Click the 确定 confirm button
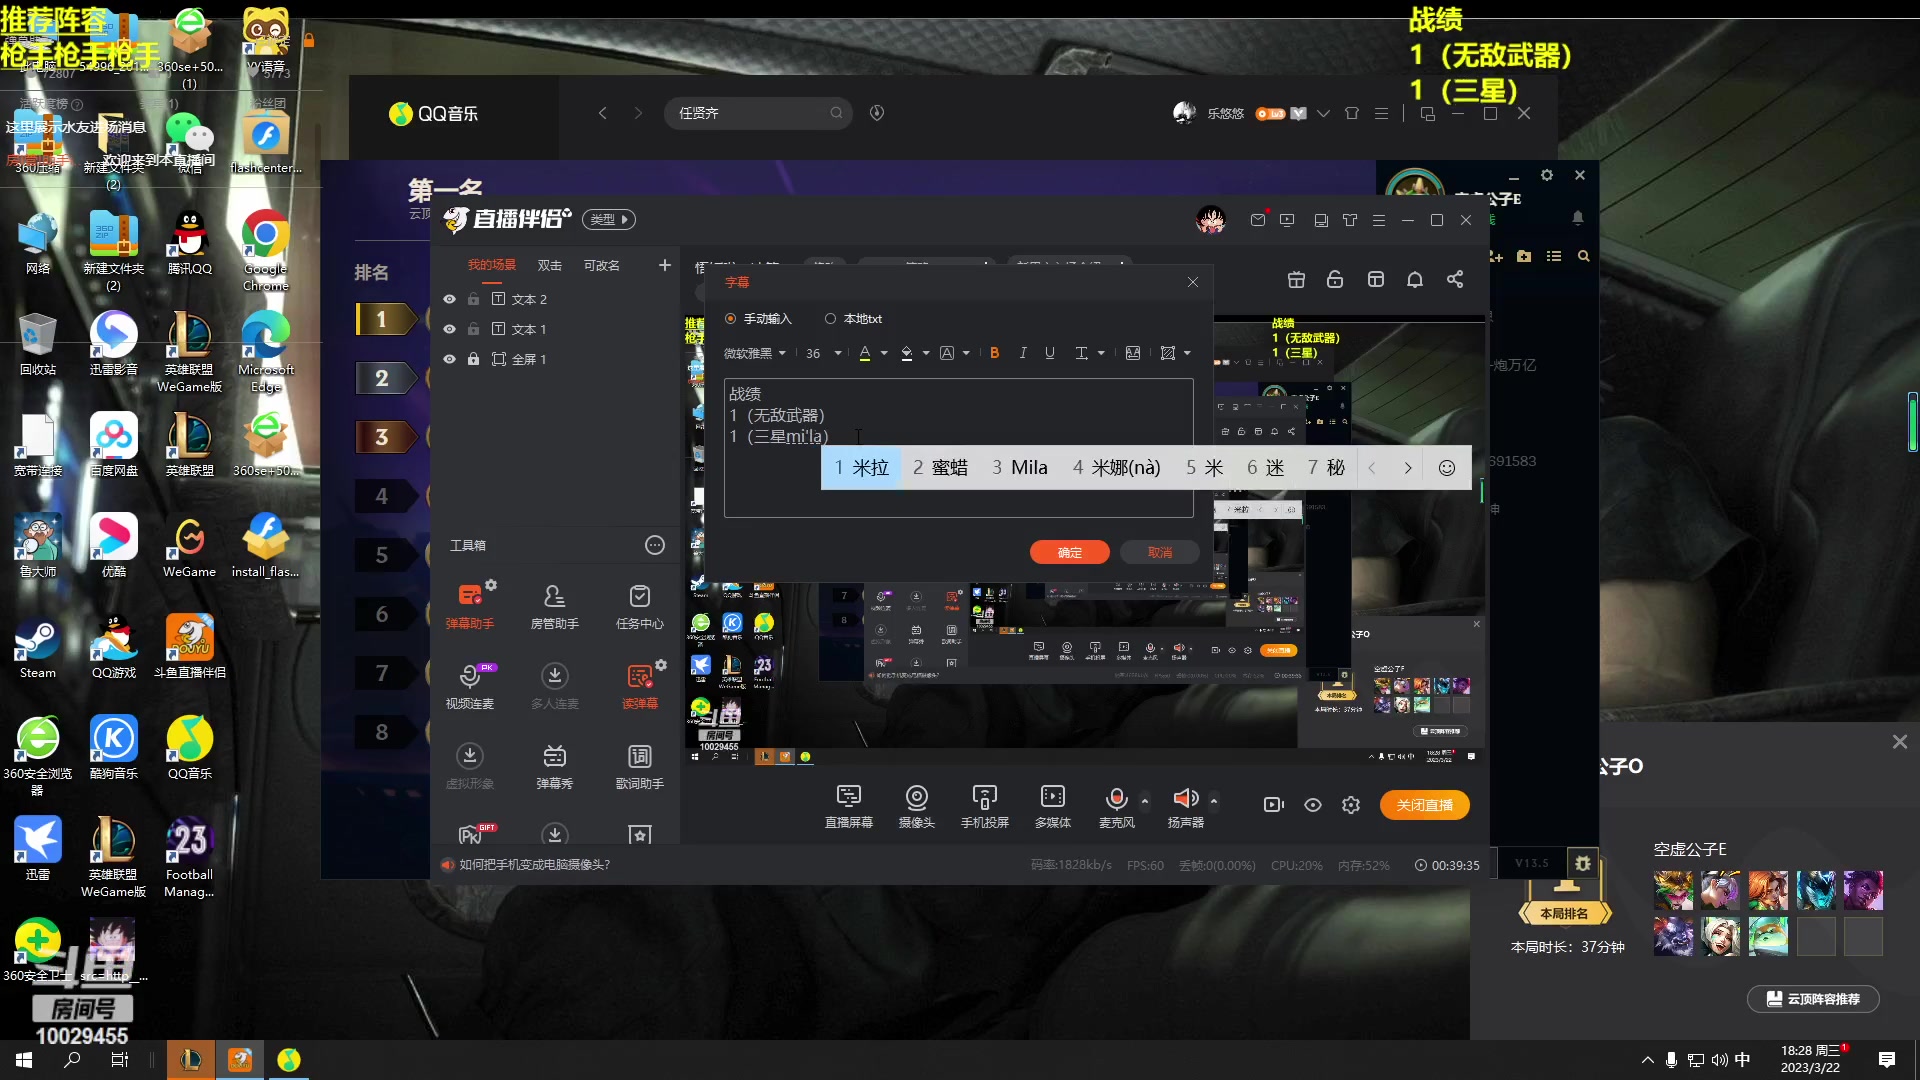The width and height of the screenshot is (1920, 1080). pos(1071,551)
